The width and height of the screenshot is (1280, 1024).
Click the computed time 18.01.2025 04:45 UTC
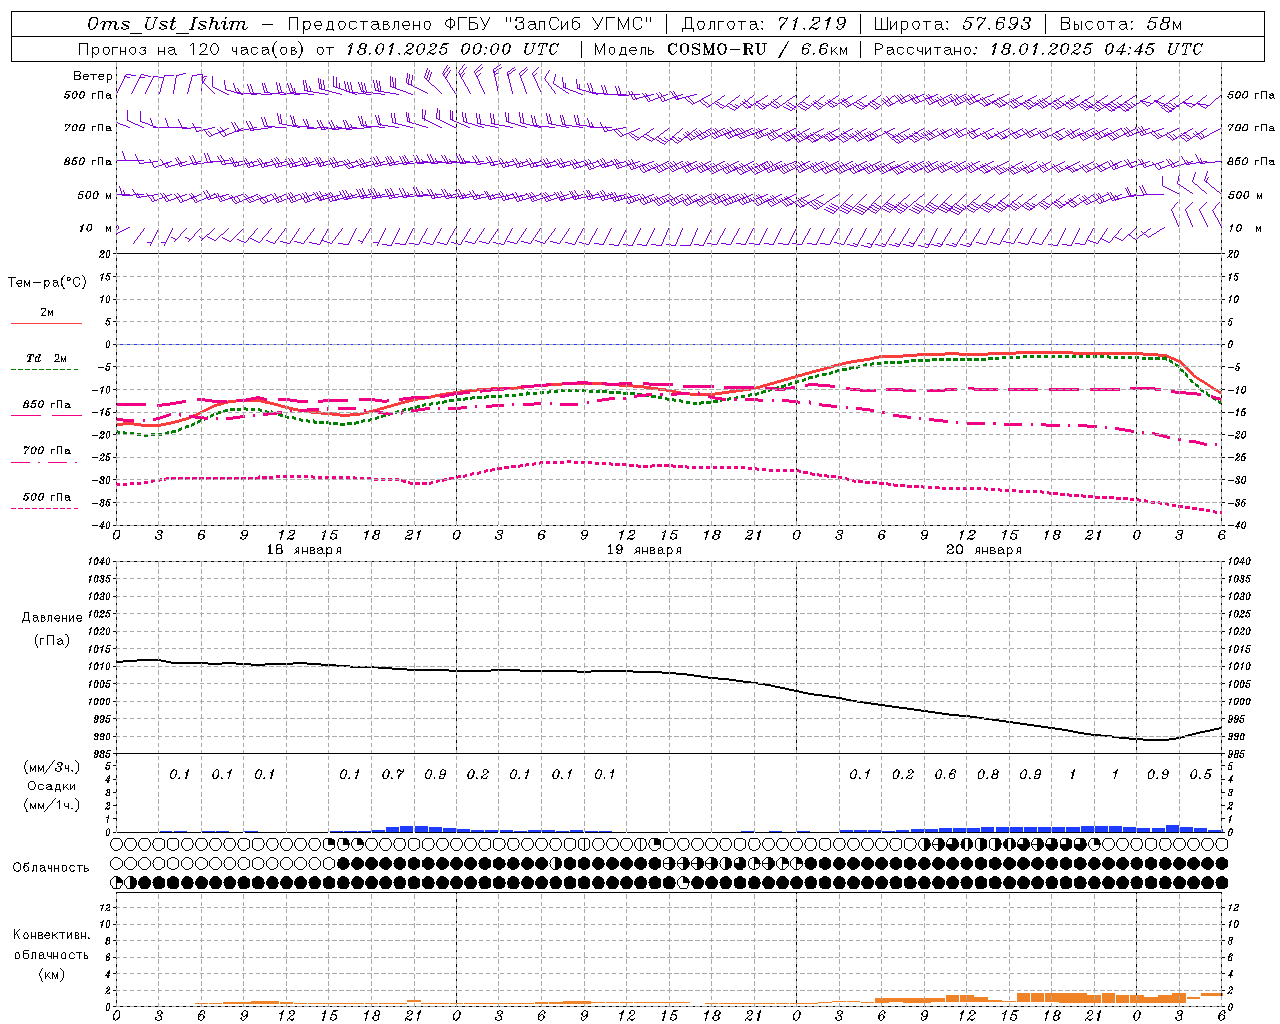point(1096,49)
